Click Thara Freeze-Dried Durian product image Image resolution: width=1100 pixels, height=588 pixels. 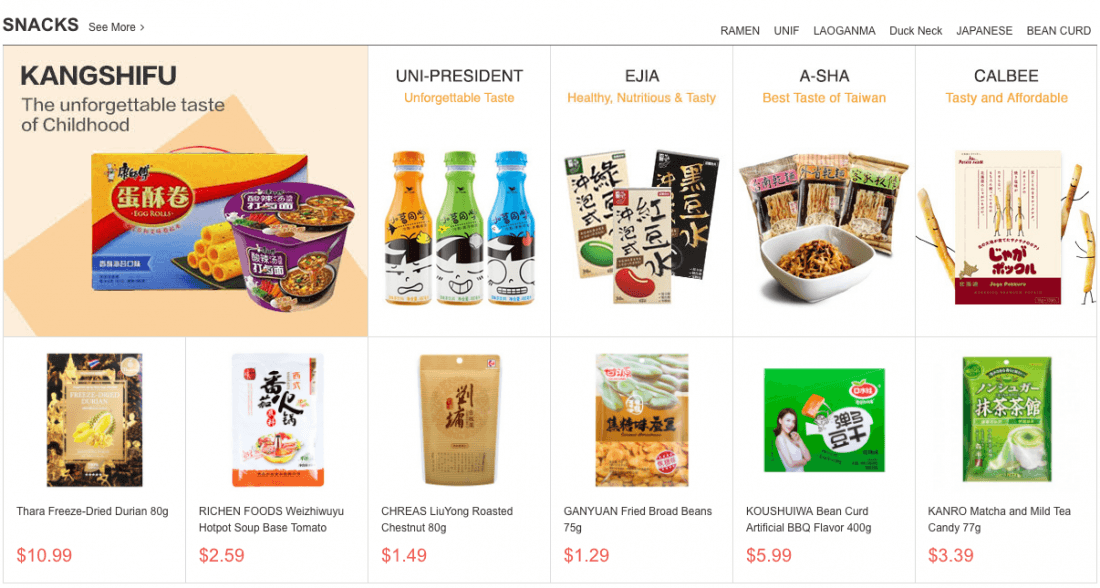click(x=95, y=420)
